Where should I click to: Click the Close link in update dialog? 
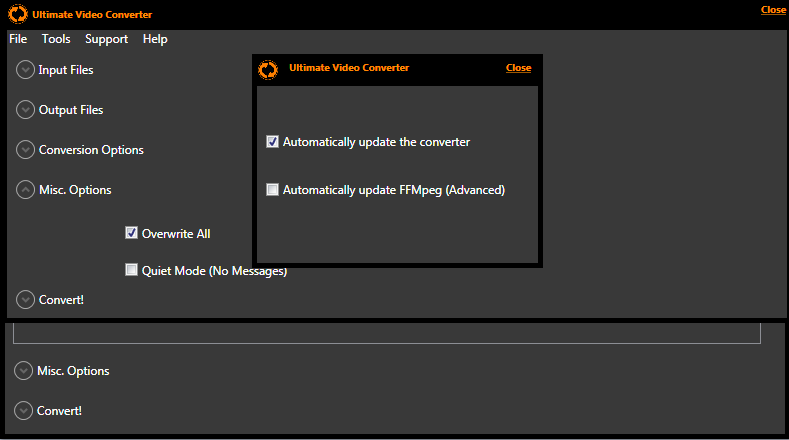[518, 68]
